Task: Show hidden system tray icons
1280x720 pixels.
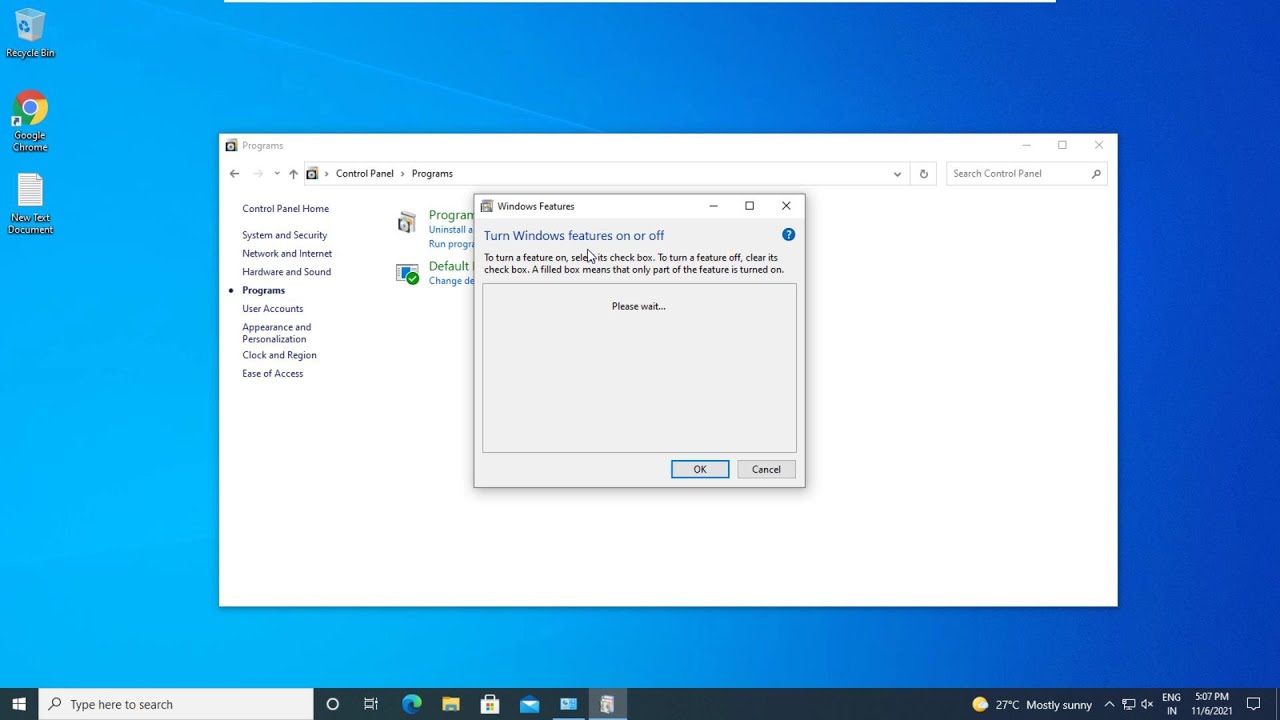Action: pyautogui.click(x=1109, y=704)
